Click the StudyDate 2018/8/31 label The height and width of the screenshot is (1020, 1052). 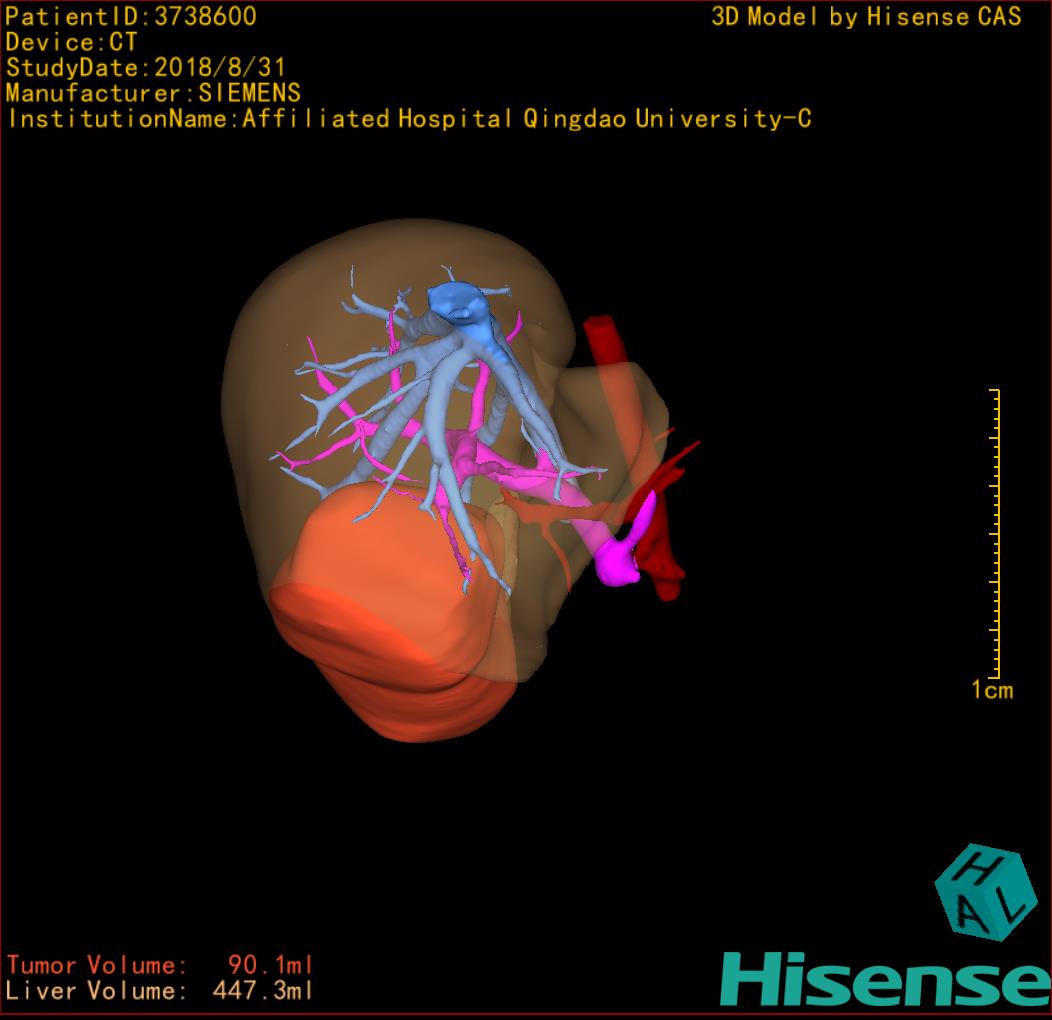(x=146, y=68)
